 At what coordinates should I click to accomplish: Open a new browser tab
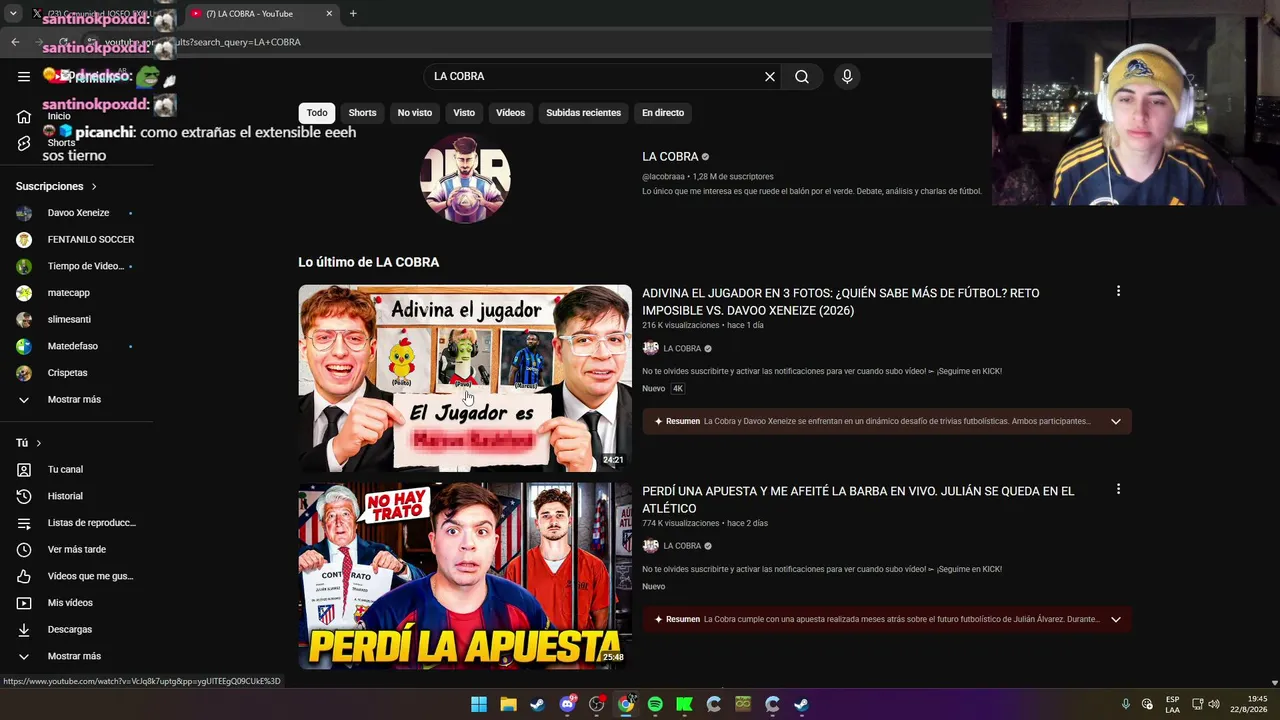tap(353, 13)
